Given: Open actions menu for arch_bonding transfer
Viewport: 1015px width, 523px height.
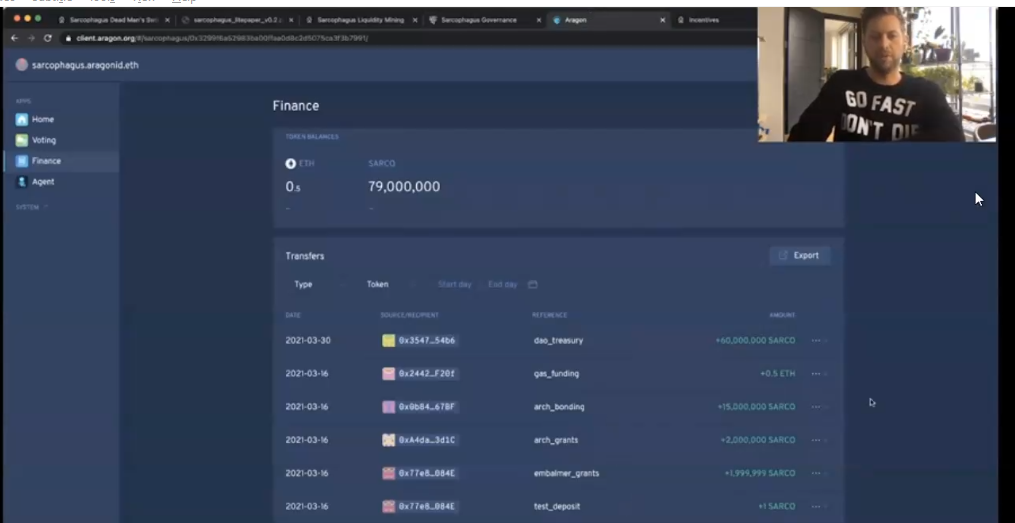Looking at the screenshot, I should 816,407.
